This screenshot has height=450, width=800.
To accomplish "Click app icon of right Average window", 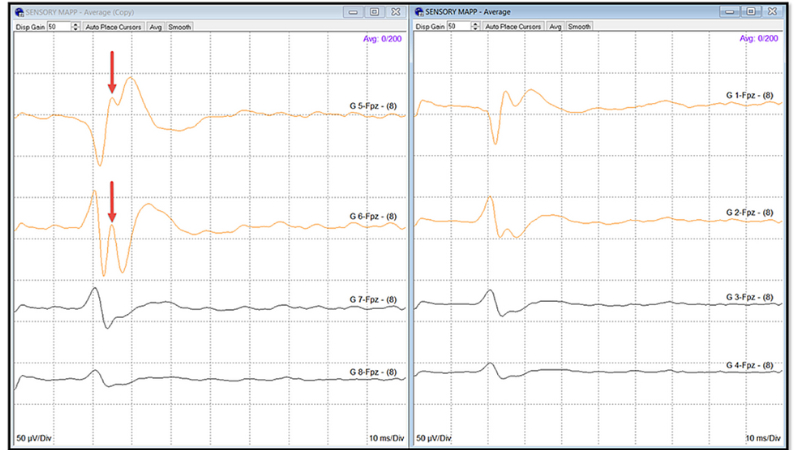I will [419, 12].
